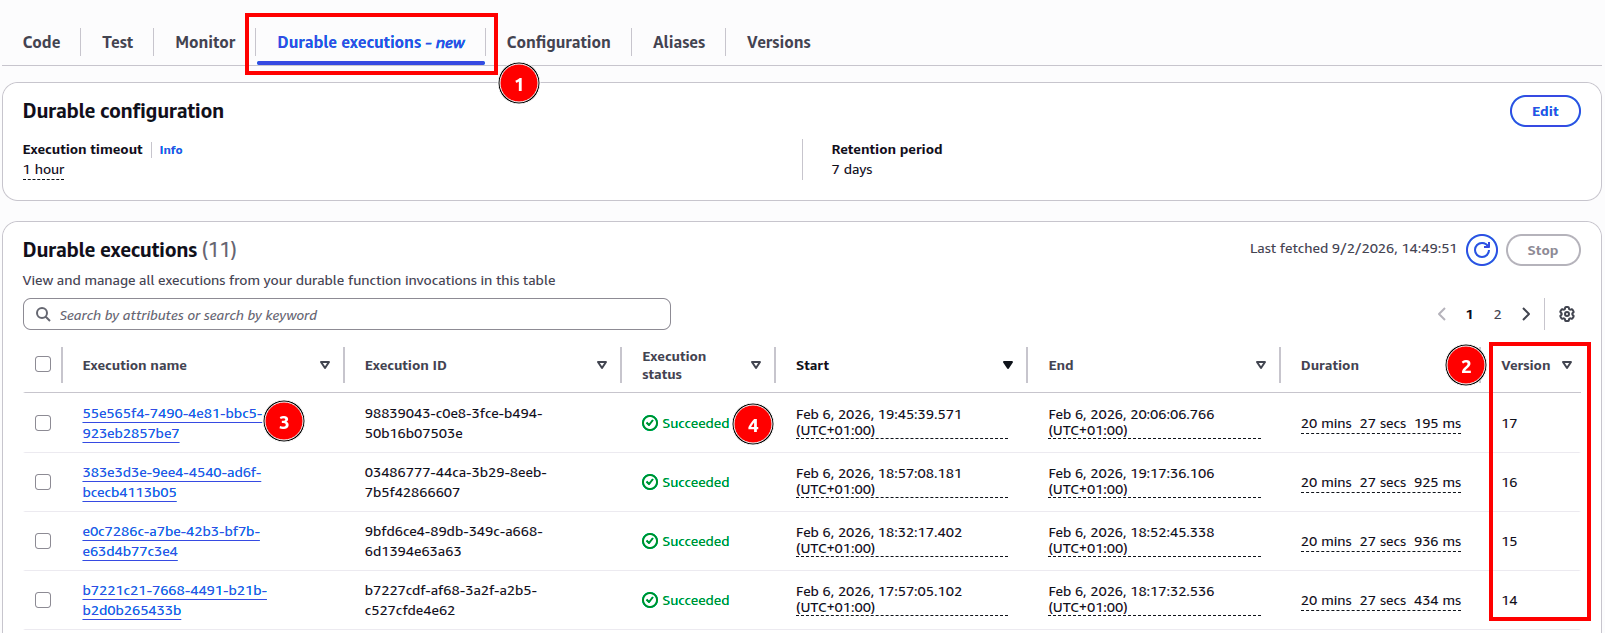Screen dimensions: 1605x633
Task: Click the Succeeded status icon for version 16
Action: click(650, 482)
